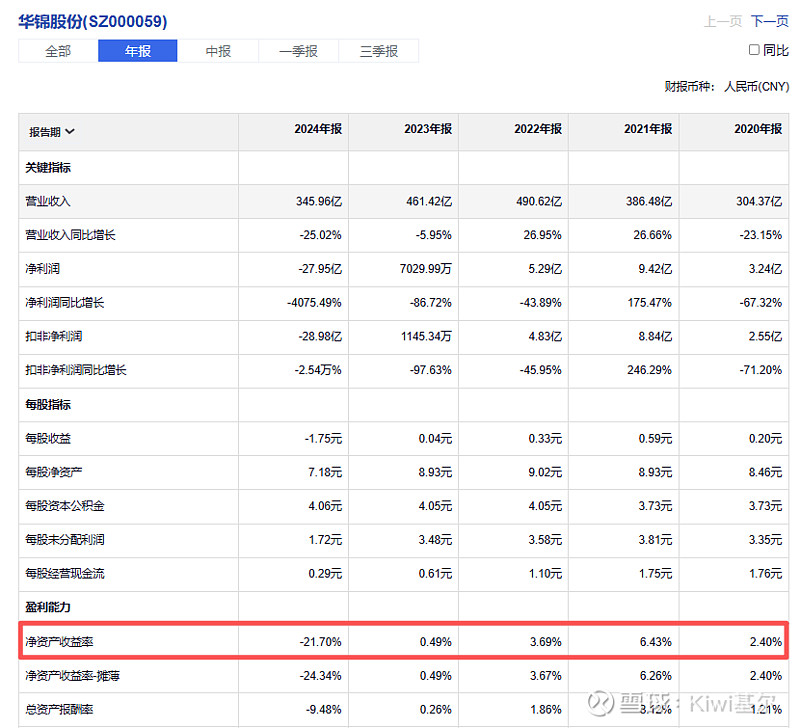Click the 盈利能力 section header
800x728 pixels.
(x=48, y=607)
